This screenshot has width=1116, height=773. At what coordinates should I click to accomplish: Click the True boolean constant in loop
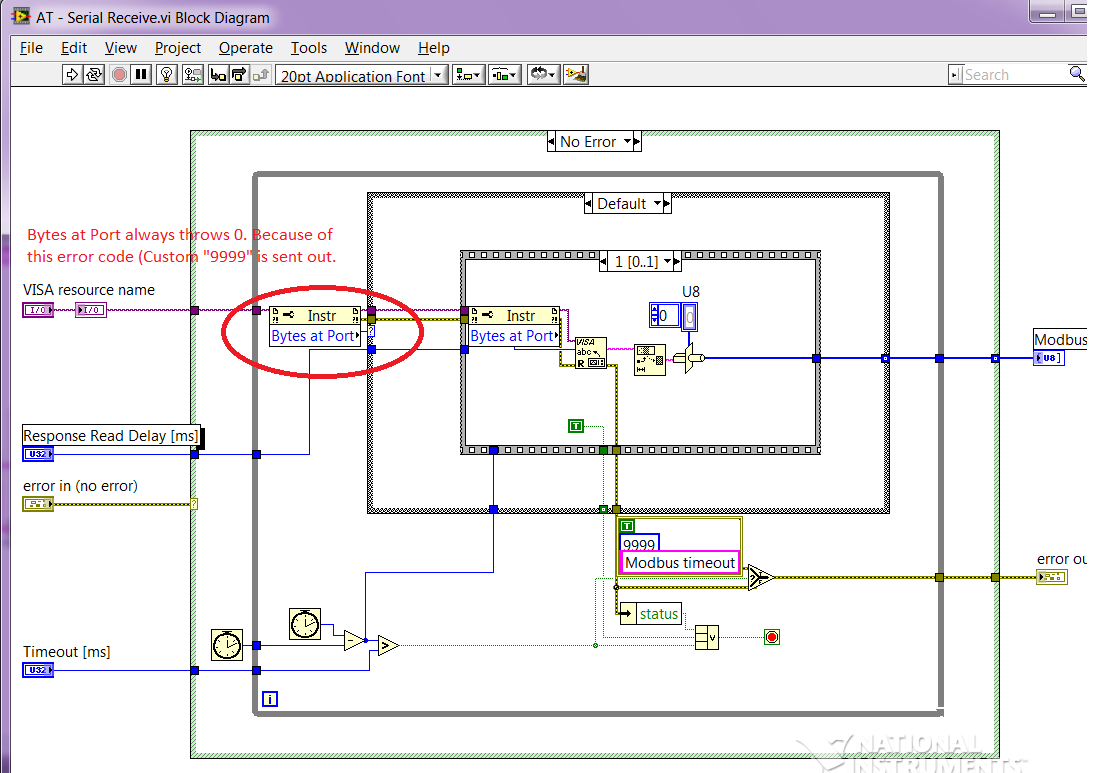(x=575, y=426)
